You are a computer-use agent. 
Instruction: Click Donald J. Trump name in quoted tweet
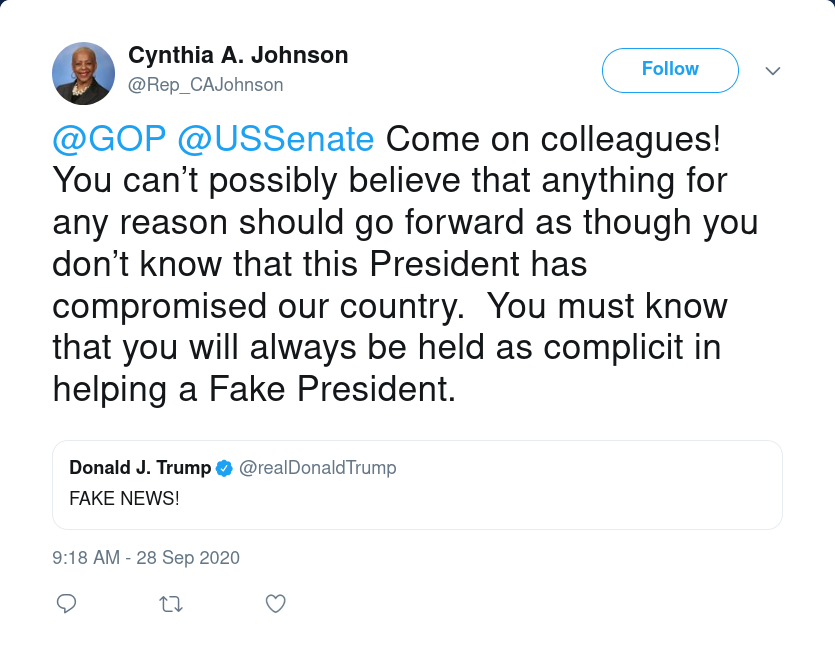pos(141,468)
